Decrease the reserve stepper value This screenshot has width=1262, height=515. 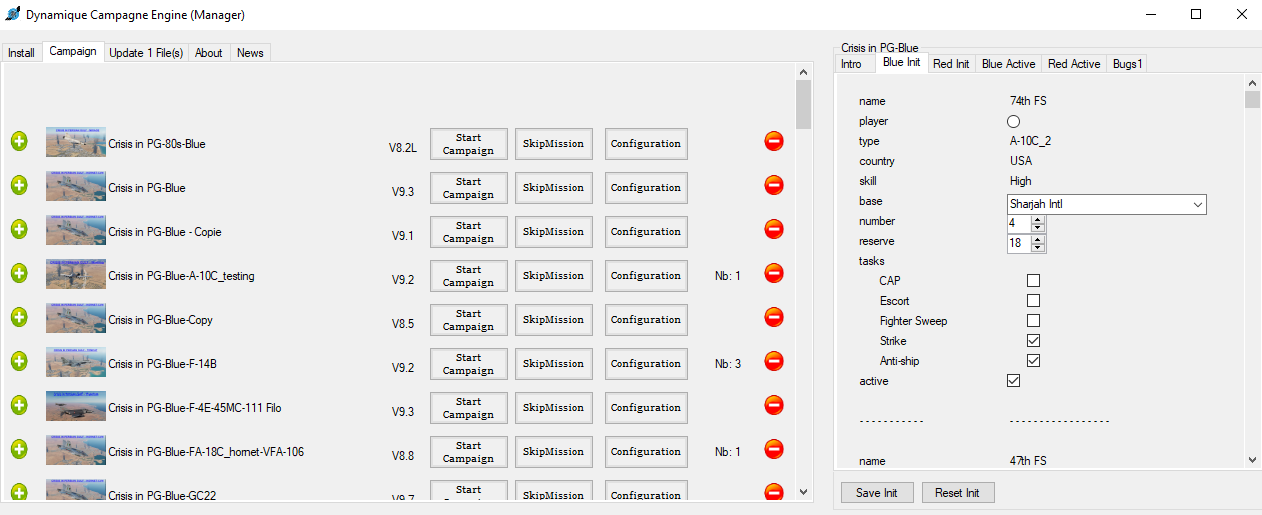coord(1039,246)
